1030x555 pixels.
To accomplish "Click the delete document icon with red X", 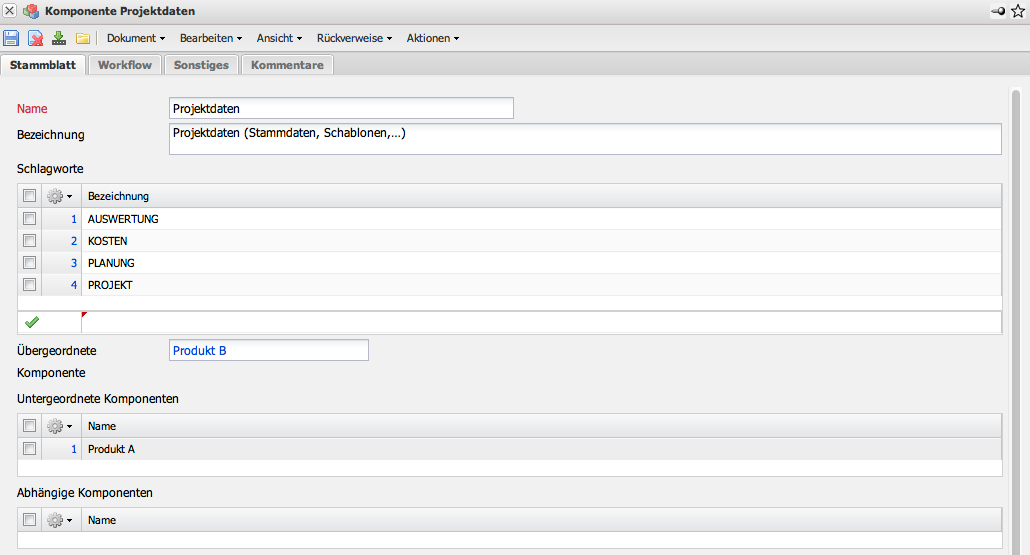I will (x=35, y=38).
